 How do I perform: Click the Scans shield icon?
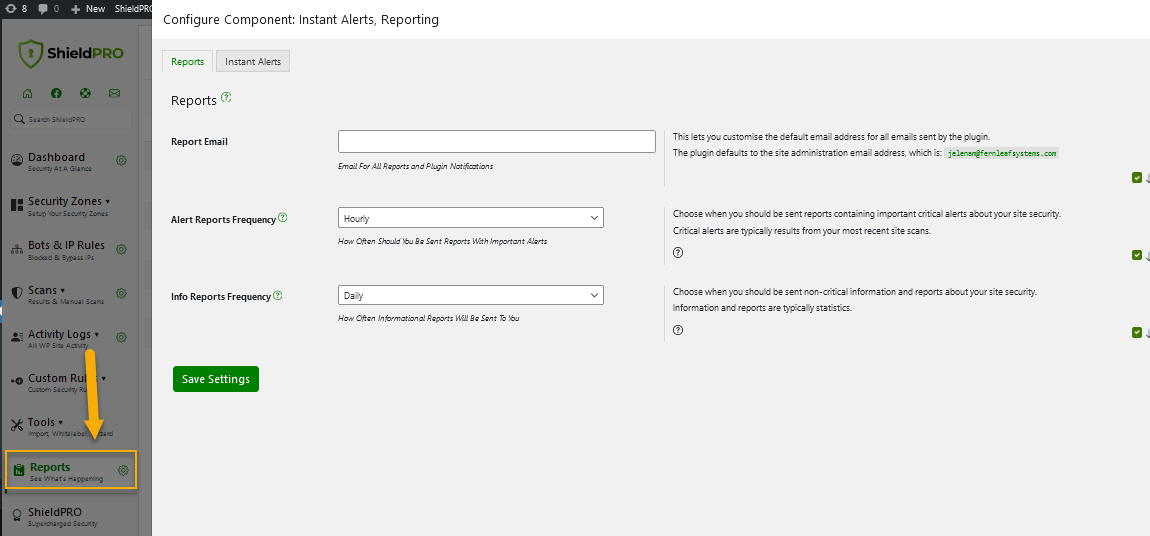pyautogui.click(x=17, y=293)
